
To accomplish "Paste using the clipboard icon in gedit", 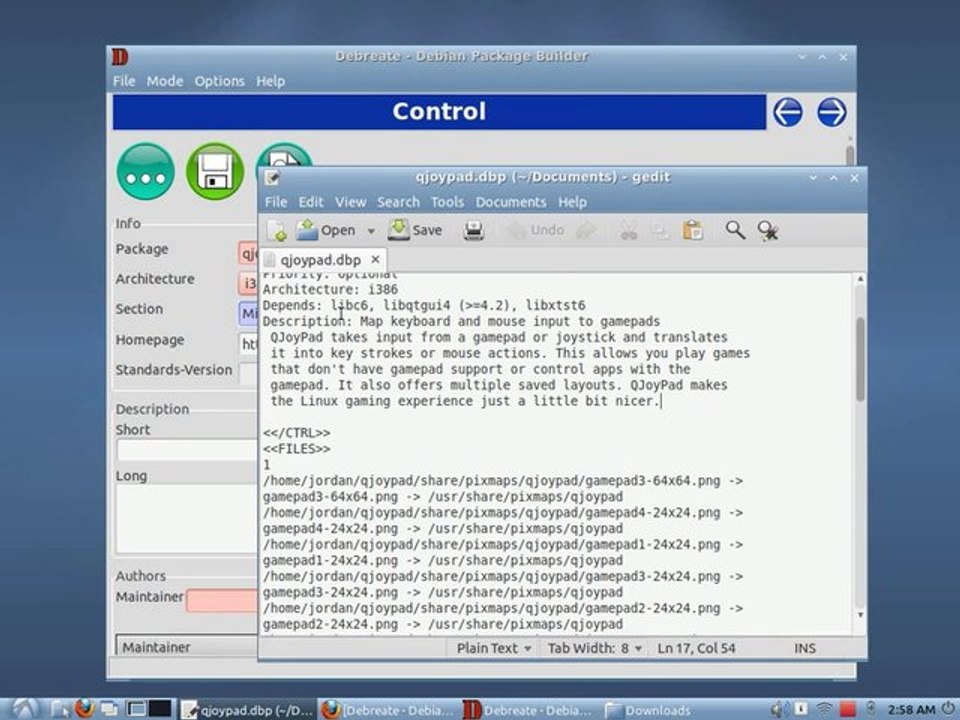I will [x=693, y=231].
